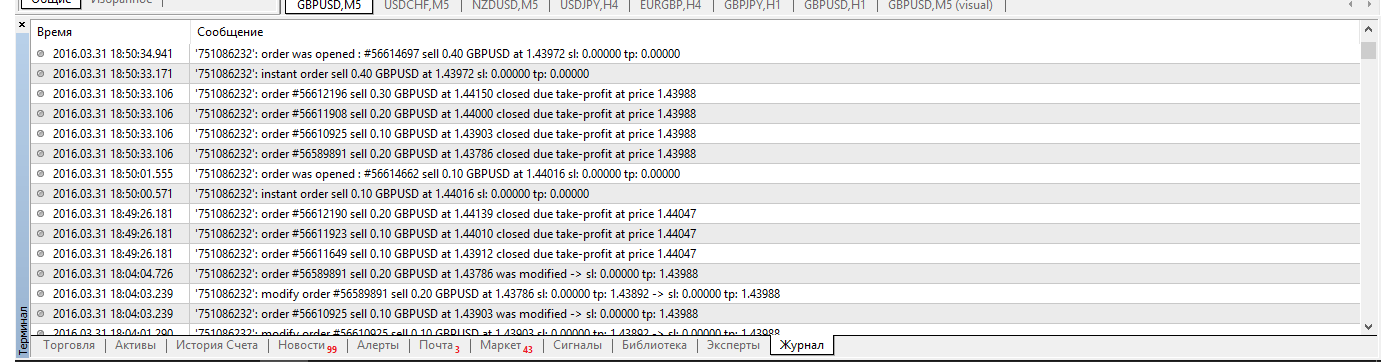This screenshot has height=362, width=1381.
Task: Open the Активы tab
Action: click(x=136, y=346)
